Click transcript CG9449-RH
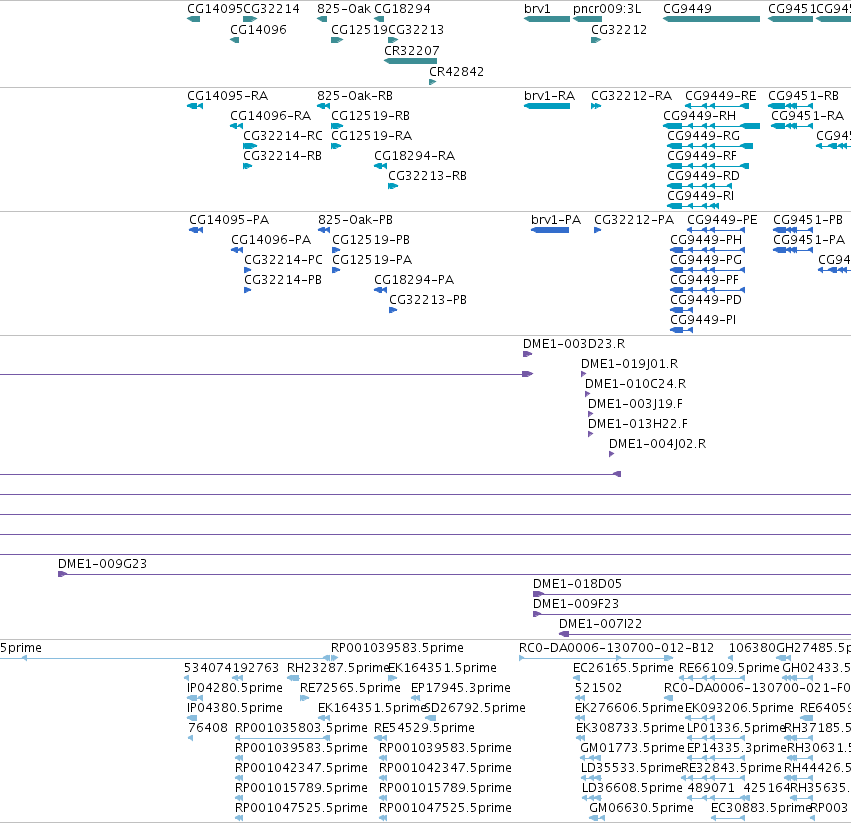Viewport: 851px width, 823px height. pos(700,116)
